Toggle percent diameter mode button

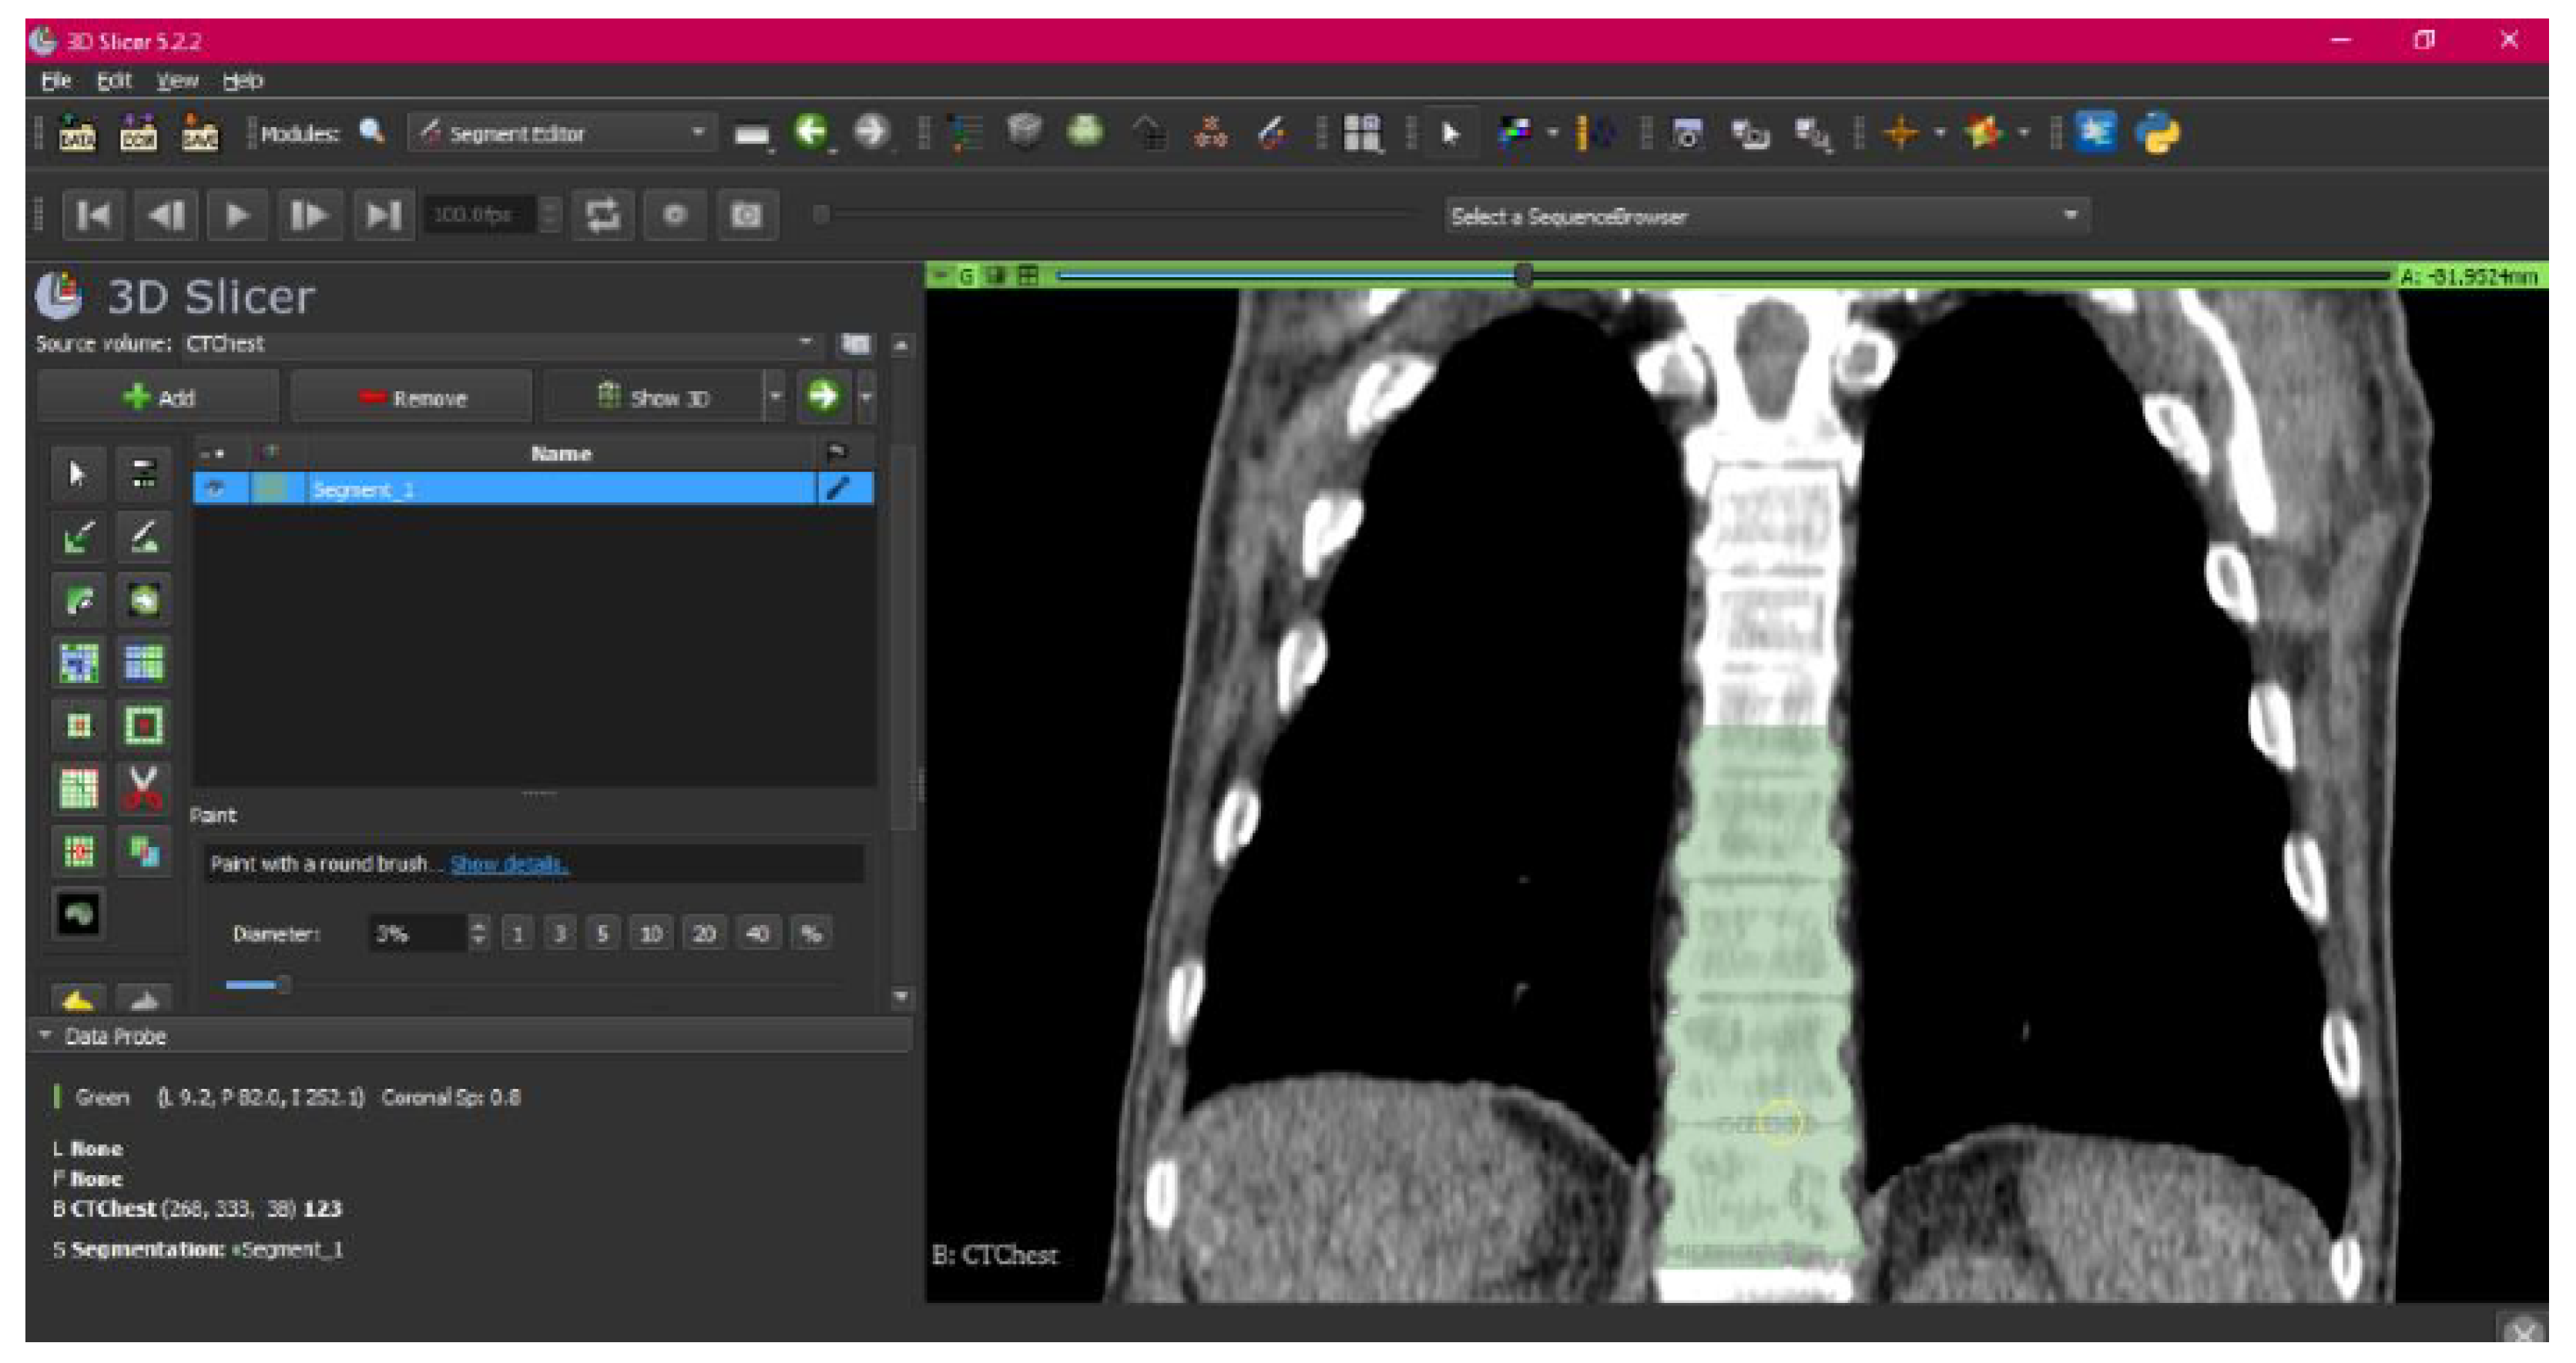click(811, 933)
